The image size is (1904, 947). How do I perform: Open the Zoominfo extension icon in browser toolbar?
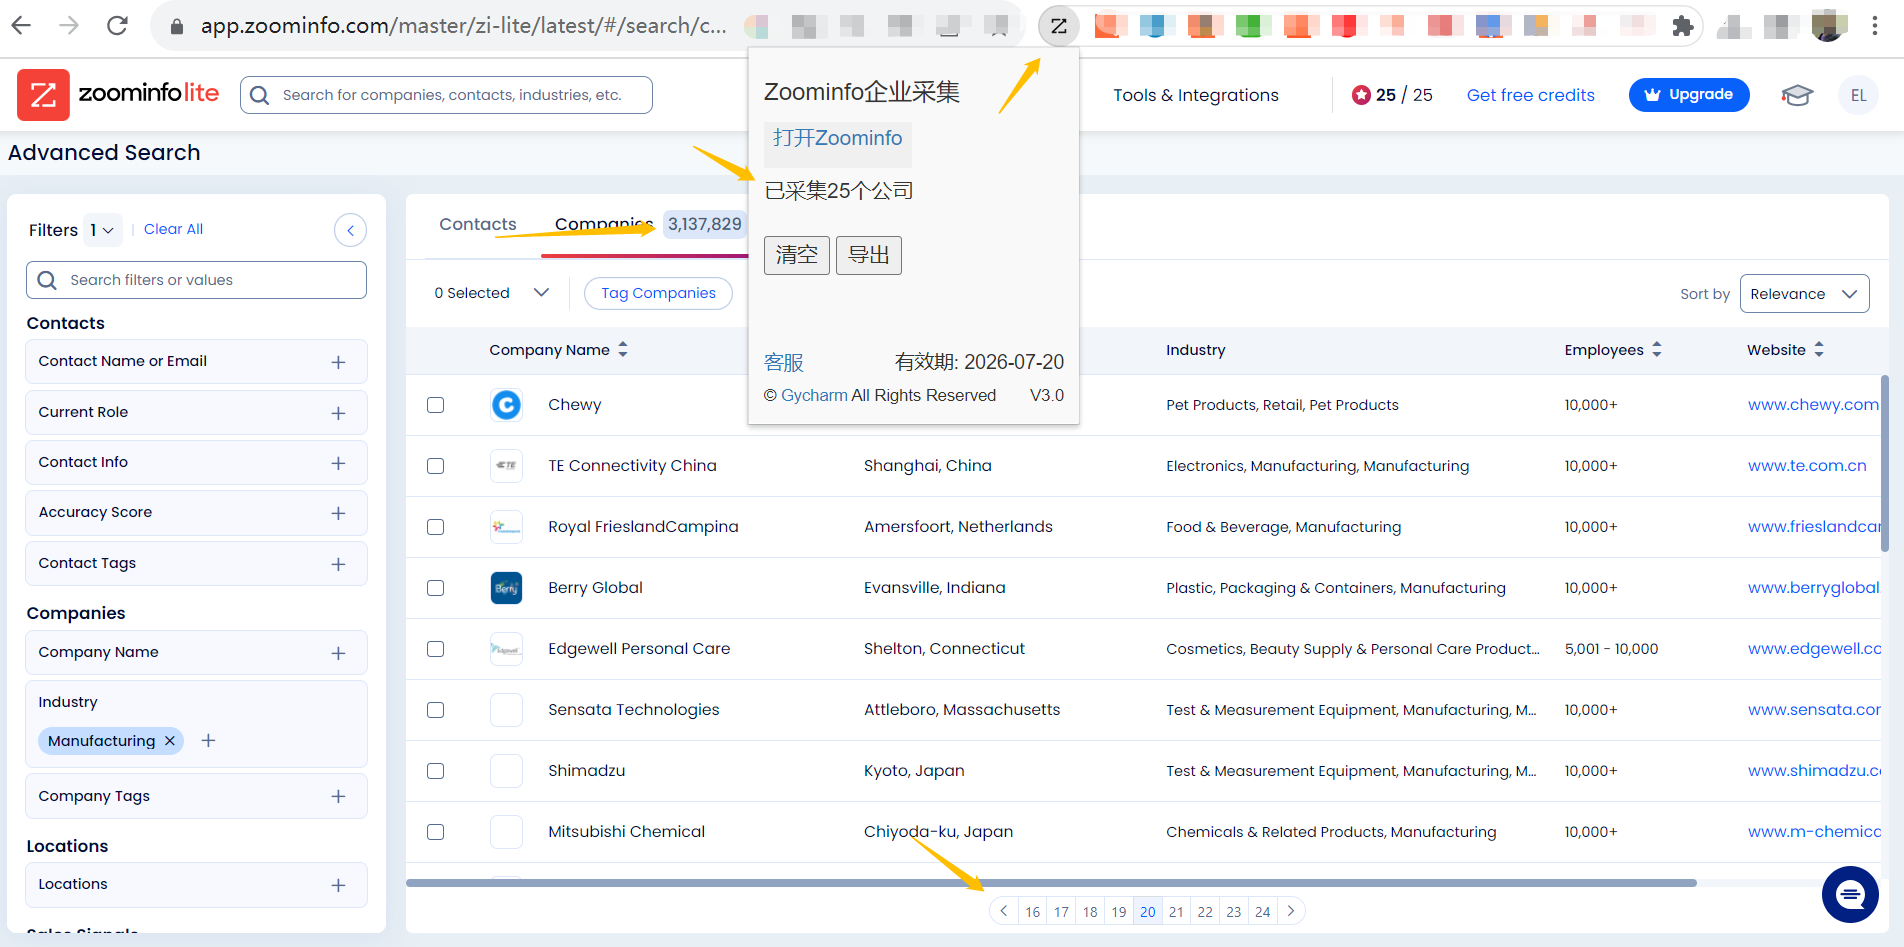coord(1058,26)
